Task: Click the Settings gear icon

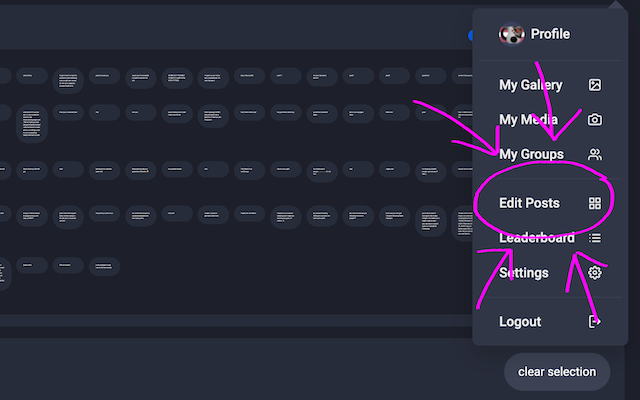Action: tap(595, 272)
